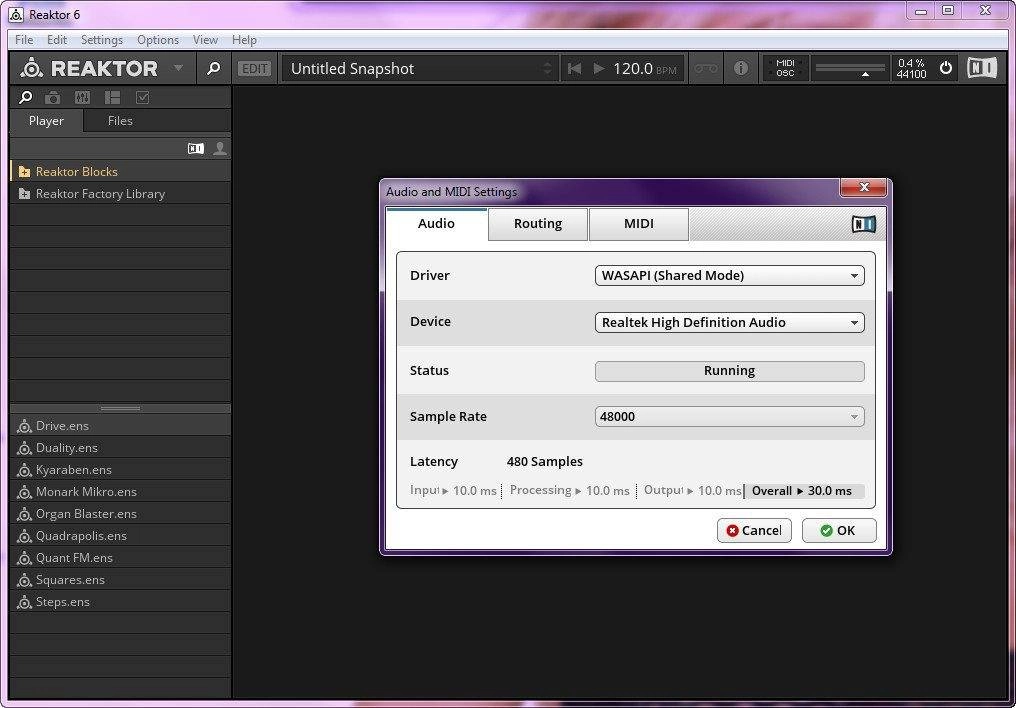Switch to the Routing tab
Screen dimensions: 1016x708
coord(538,223)
